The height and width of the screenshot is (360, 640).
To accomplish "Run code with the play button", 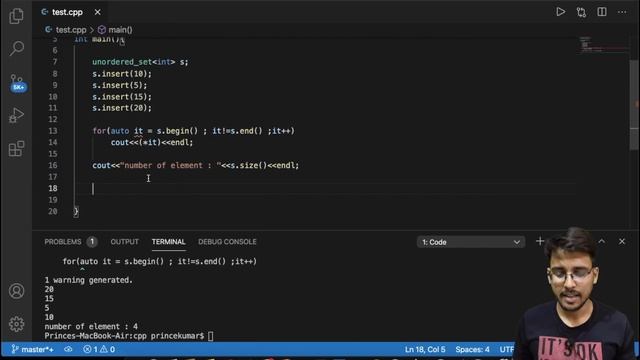I will pos(560,12).
